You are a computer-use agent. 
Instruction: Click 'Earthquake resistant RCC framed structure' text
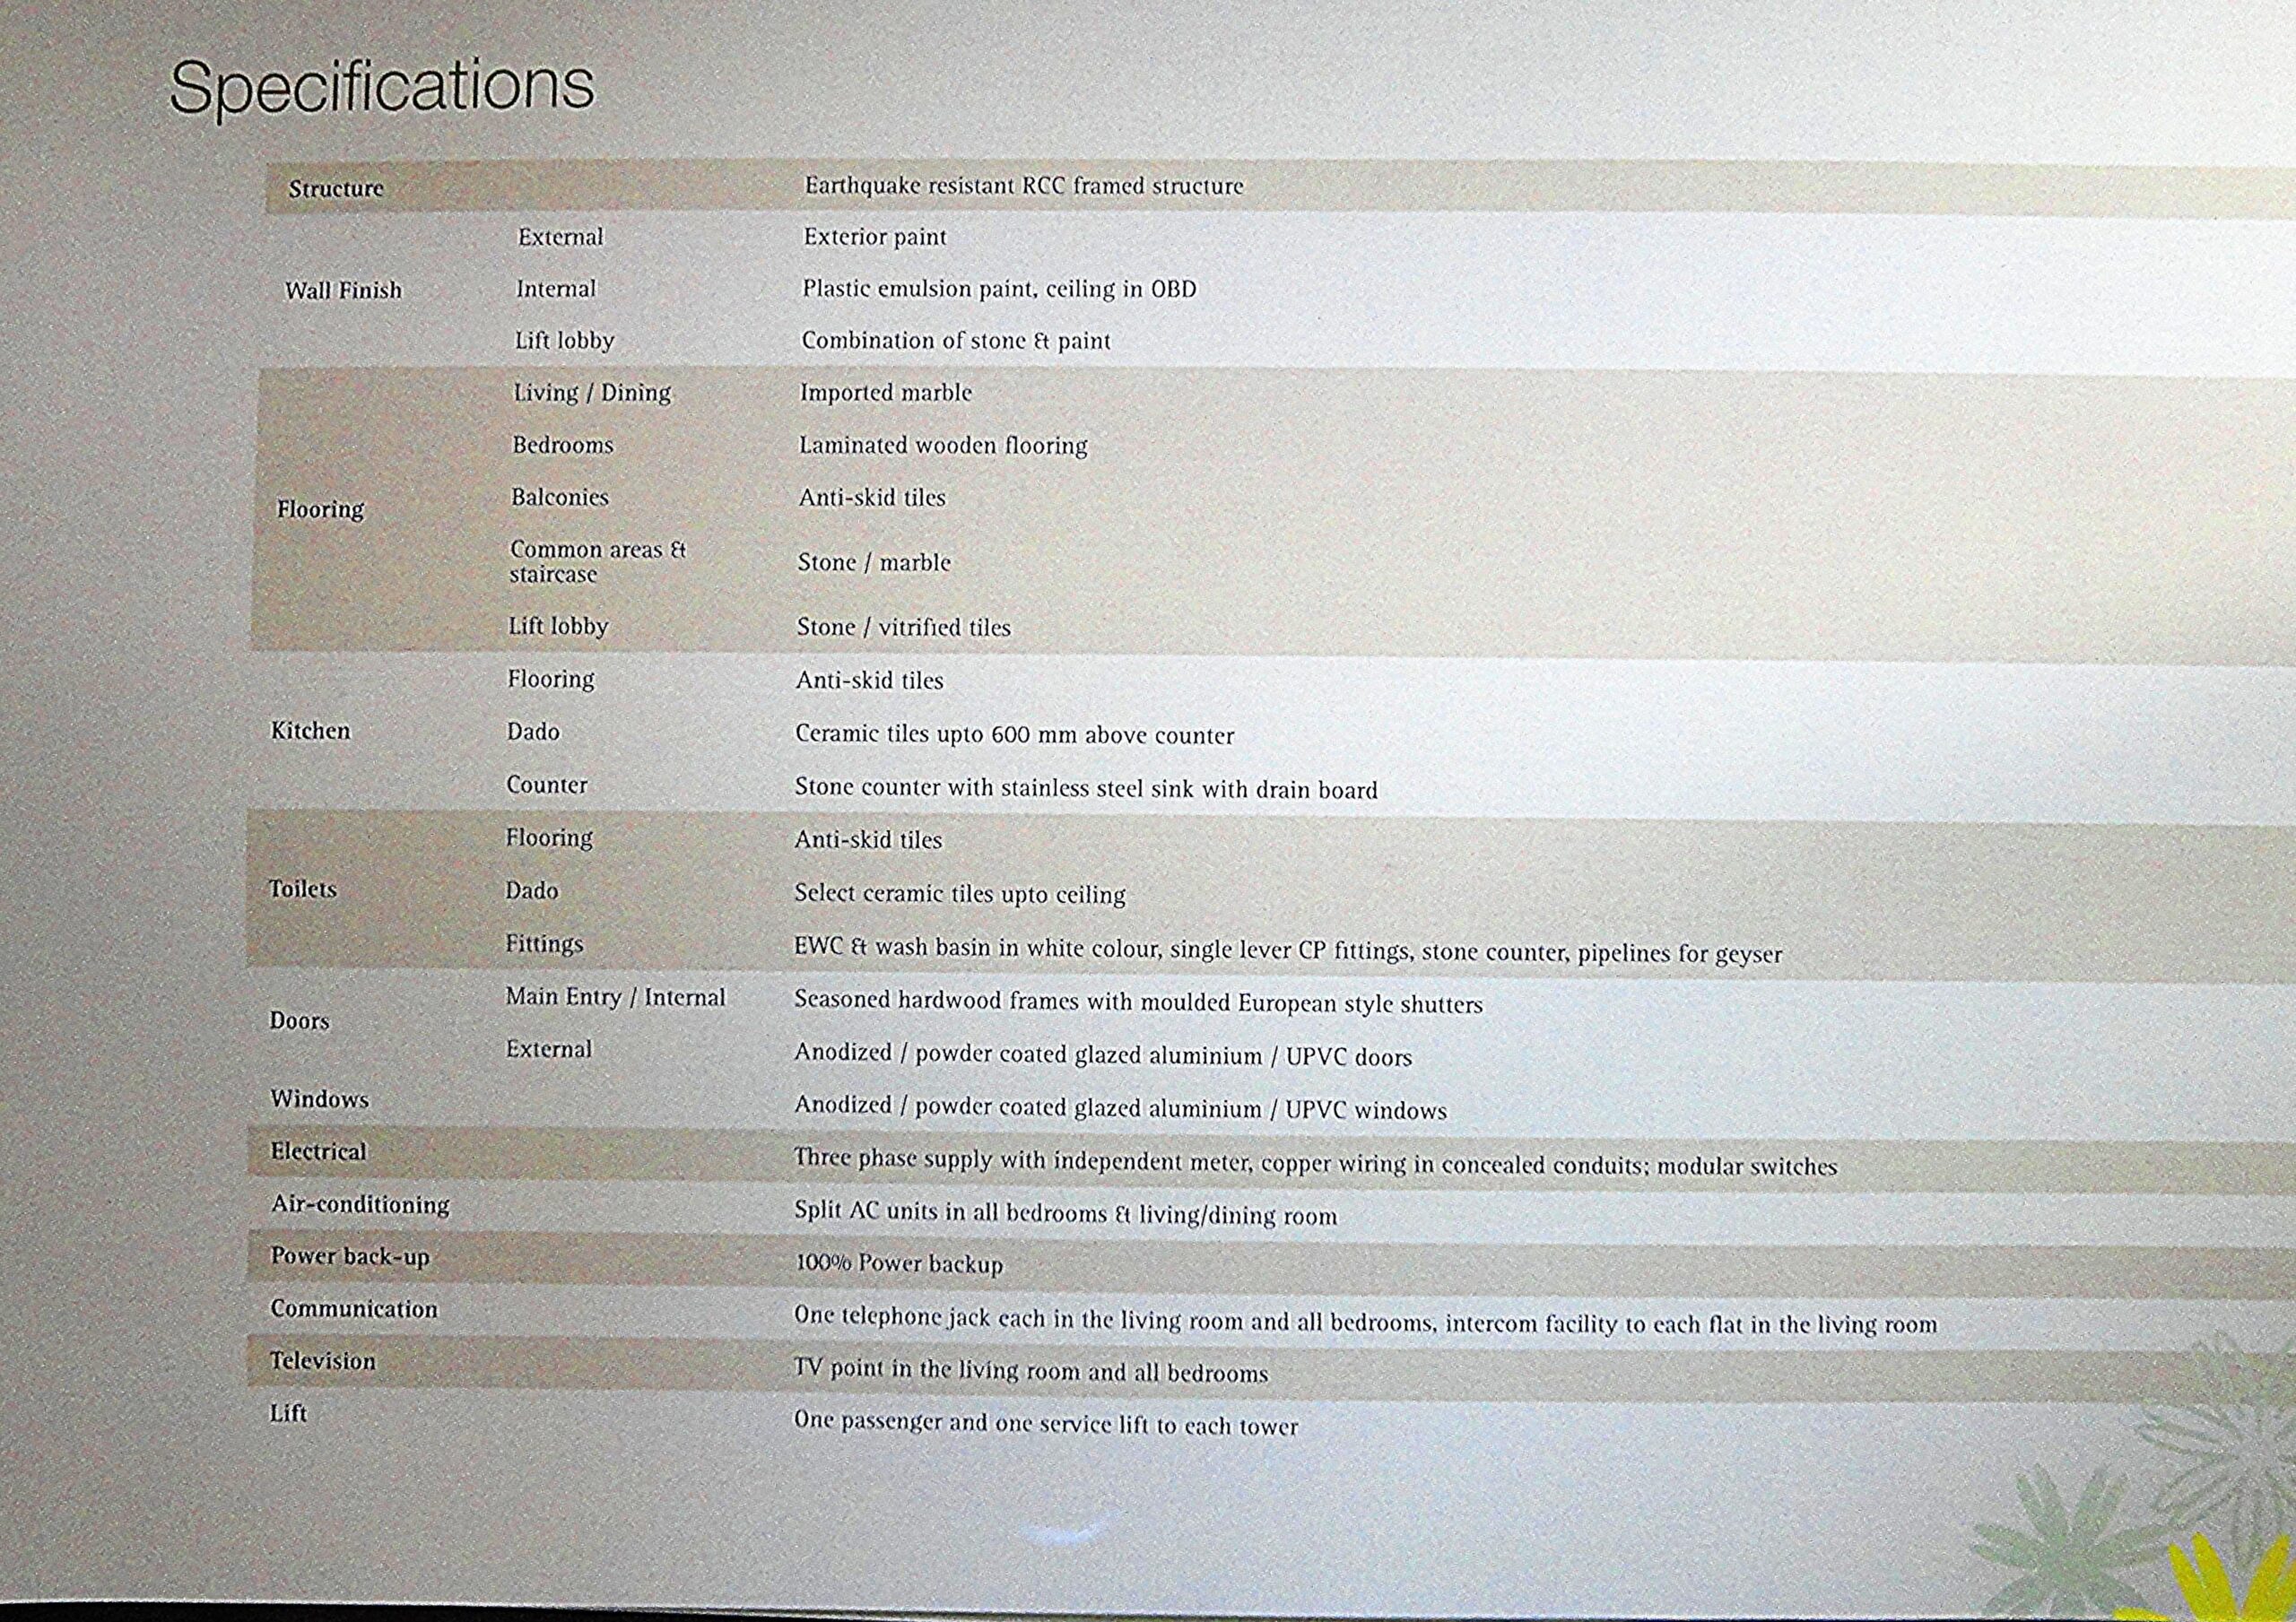click(x=1024, y=186)
